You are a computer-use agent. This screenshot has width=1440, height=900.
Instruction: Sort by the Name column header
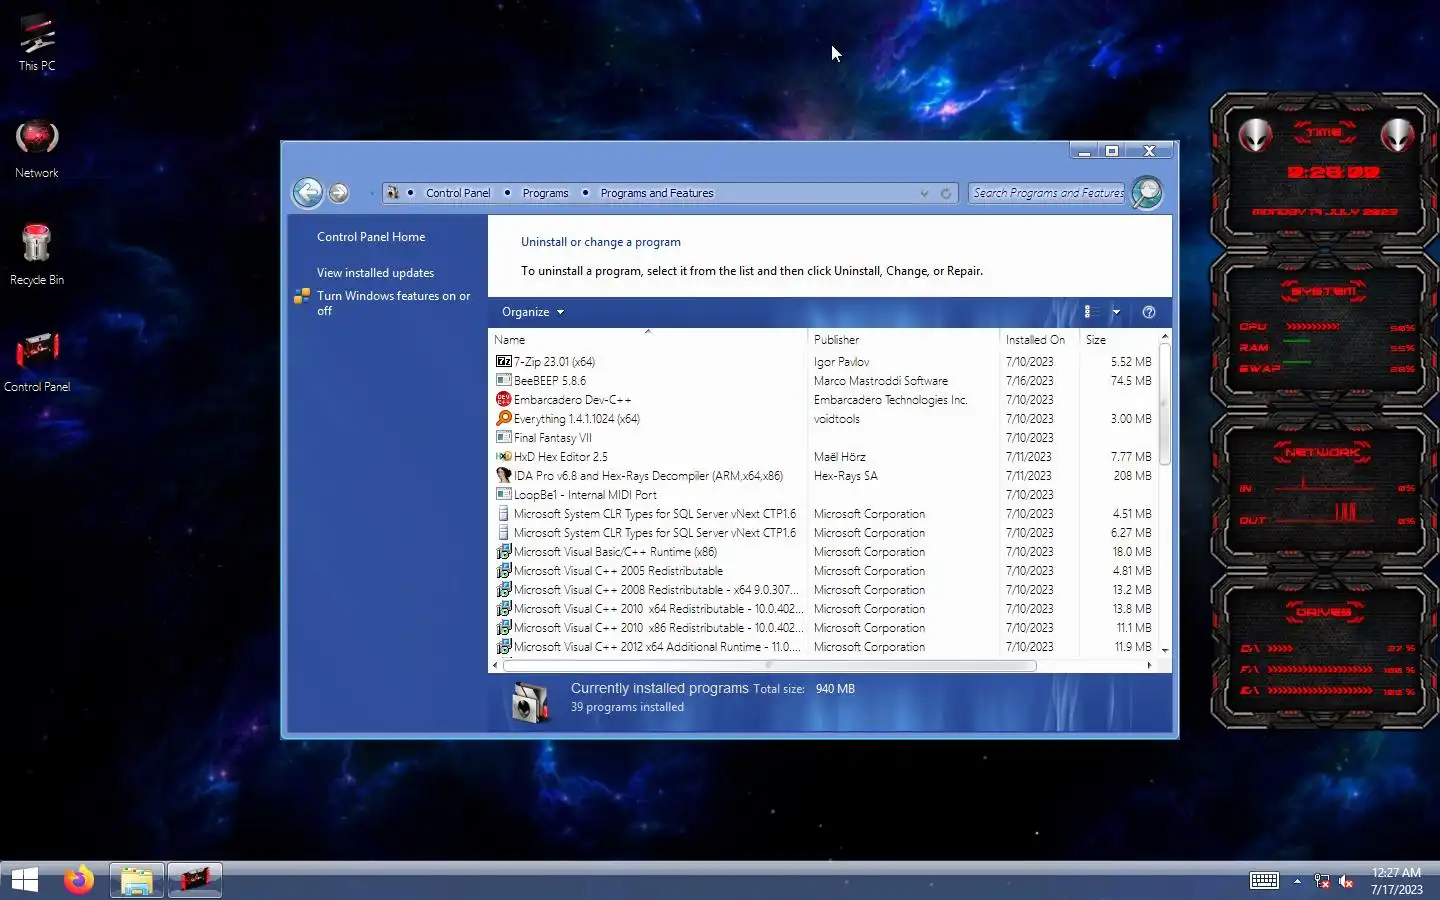(x=647, y=340)
